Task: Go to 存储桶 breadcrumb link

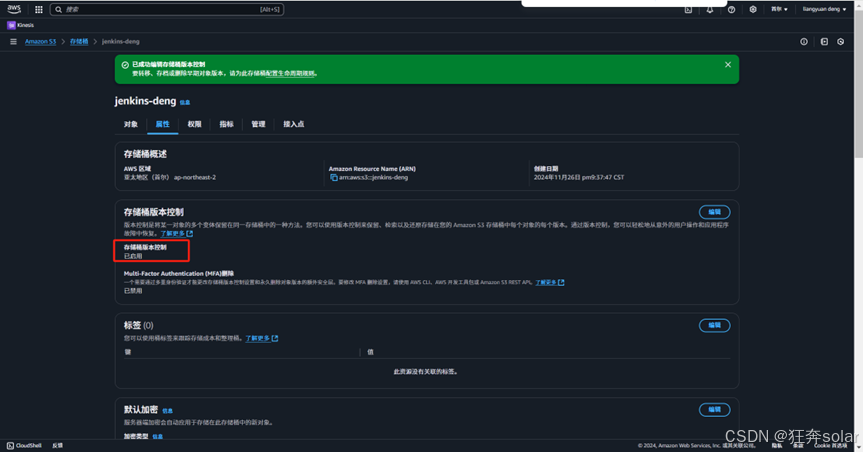Action: click(x=79, y=41)
